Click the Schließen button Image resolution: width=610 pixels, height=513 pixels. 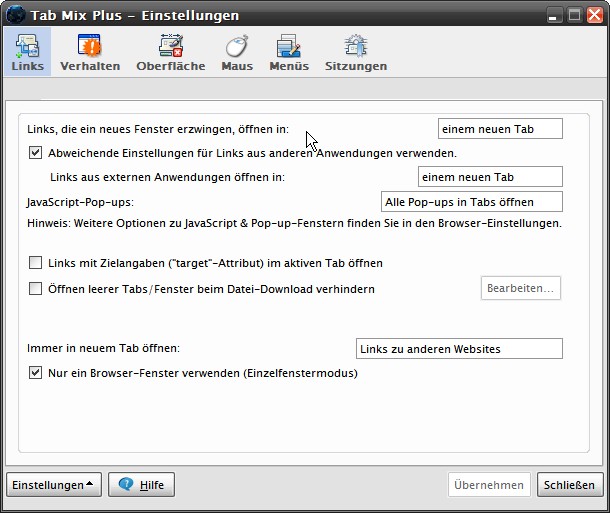pos(570,485)
